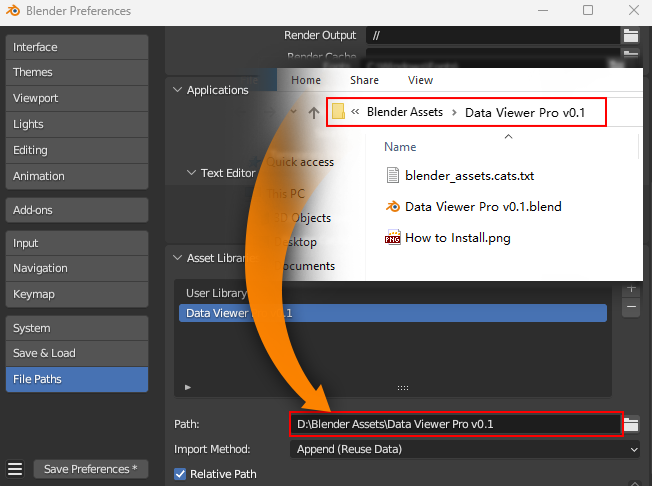Browse folder icon next to Path field
The image size is (652, 486).
[x=631, y=424]
